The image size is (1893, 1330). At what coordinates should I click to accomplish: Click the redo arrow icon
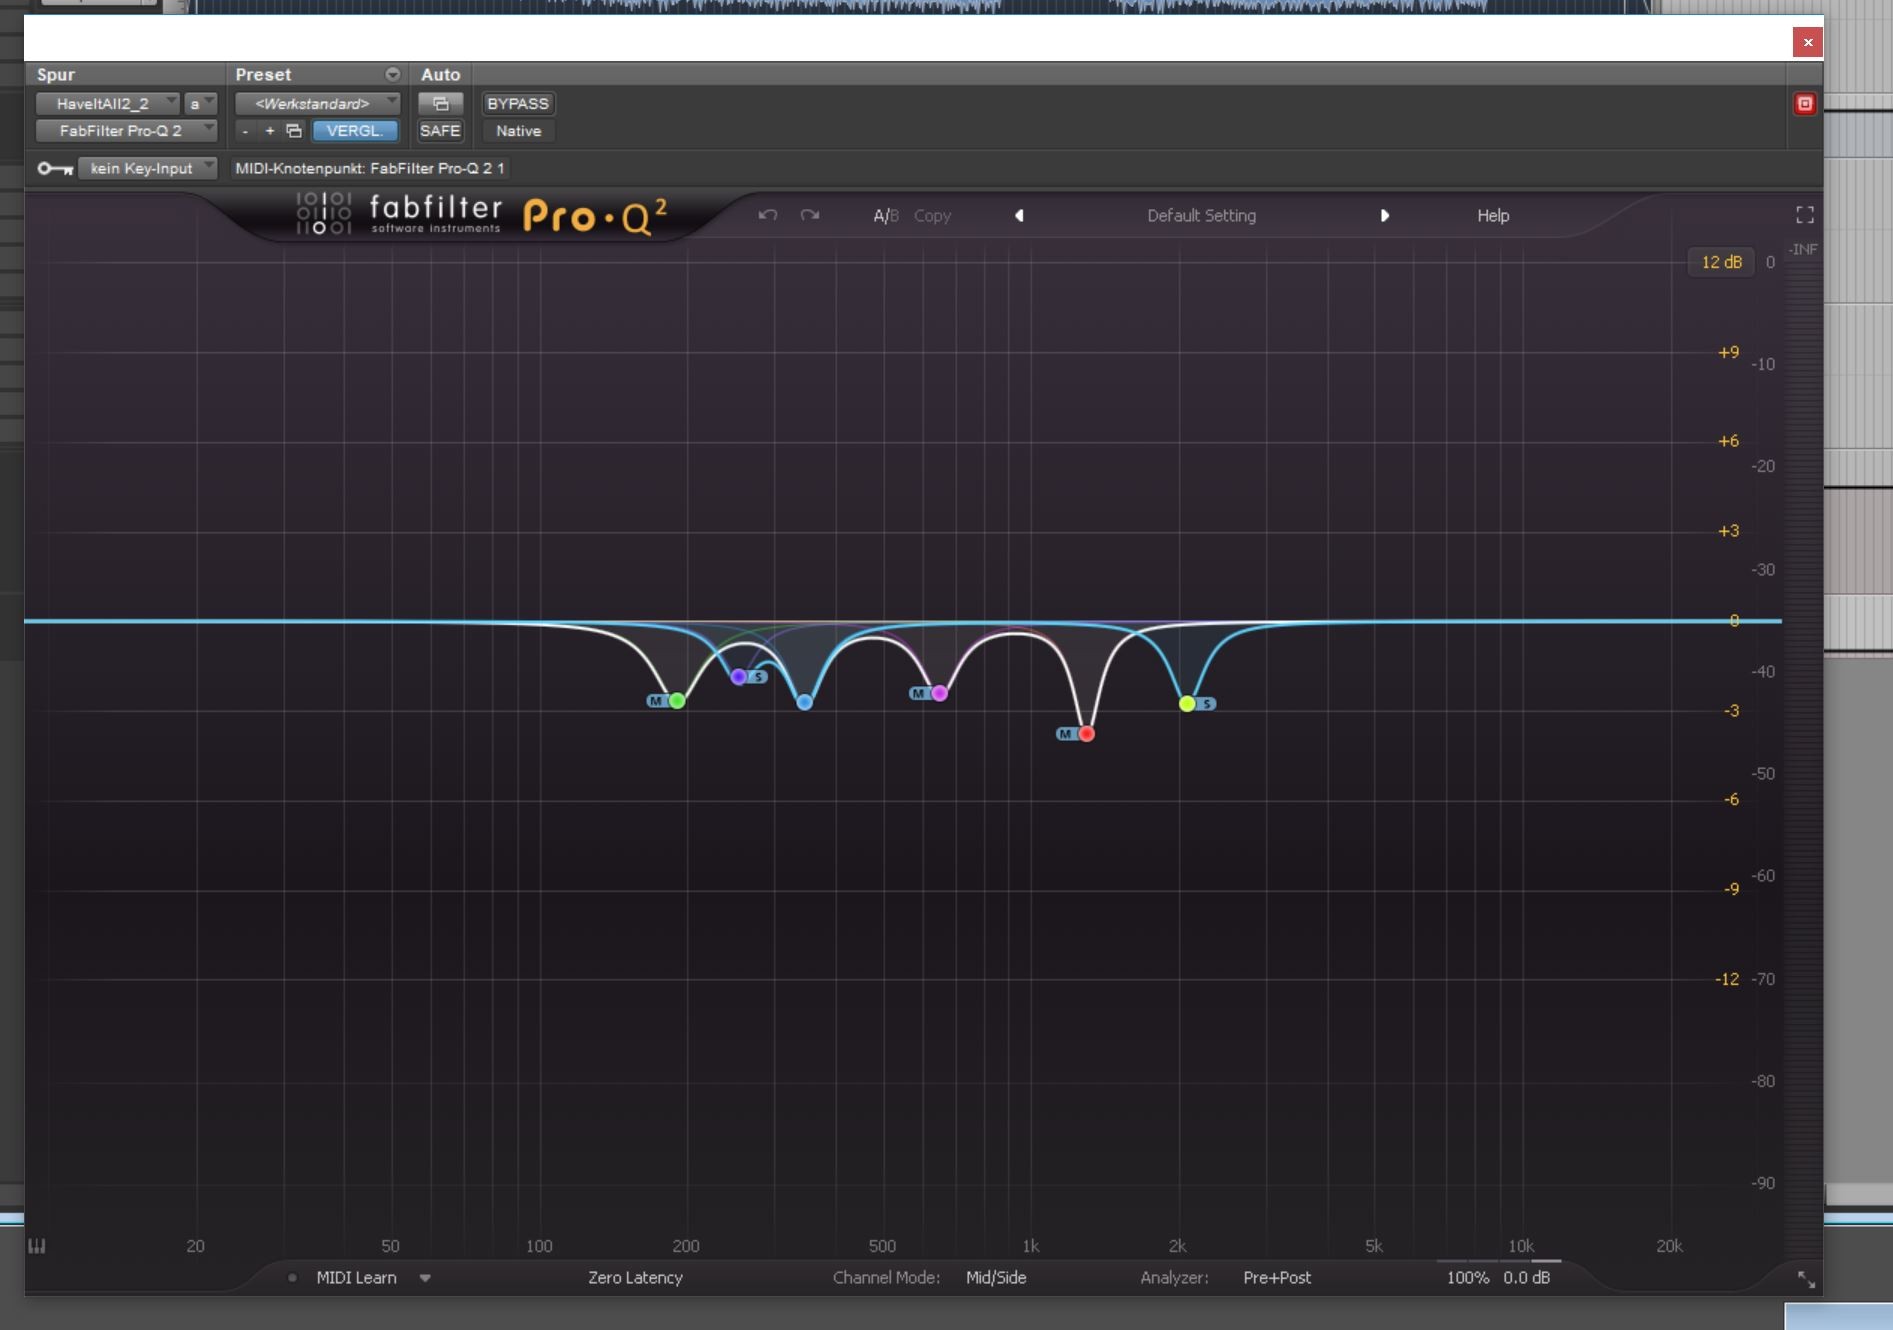[x=810, y=215]
